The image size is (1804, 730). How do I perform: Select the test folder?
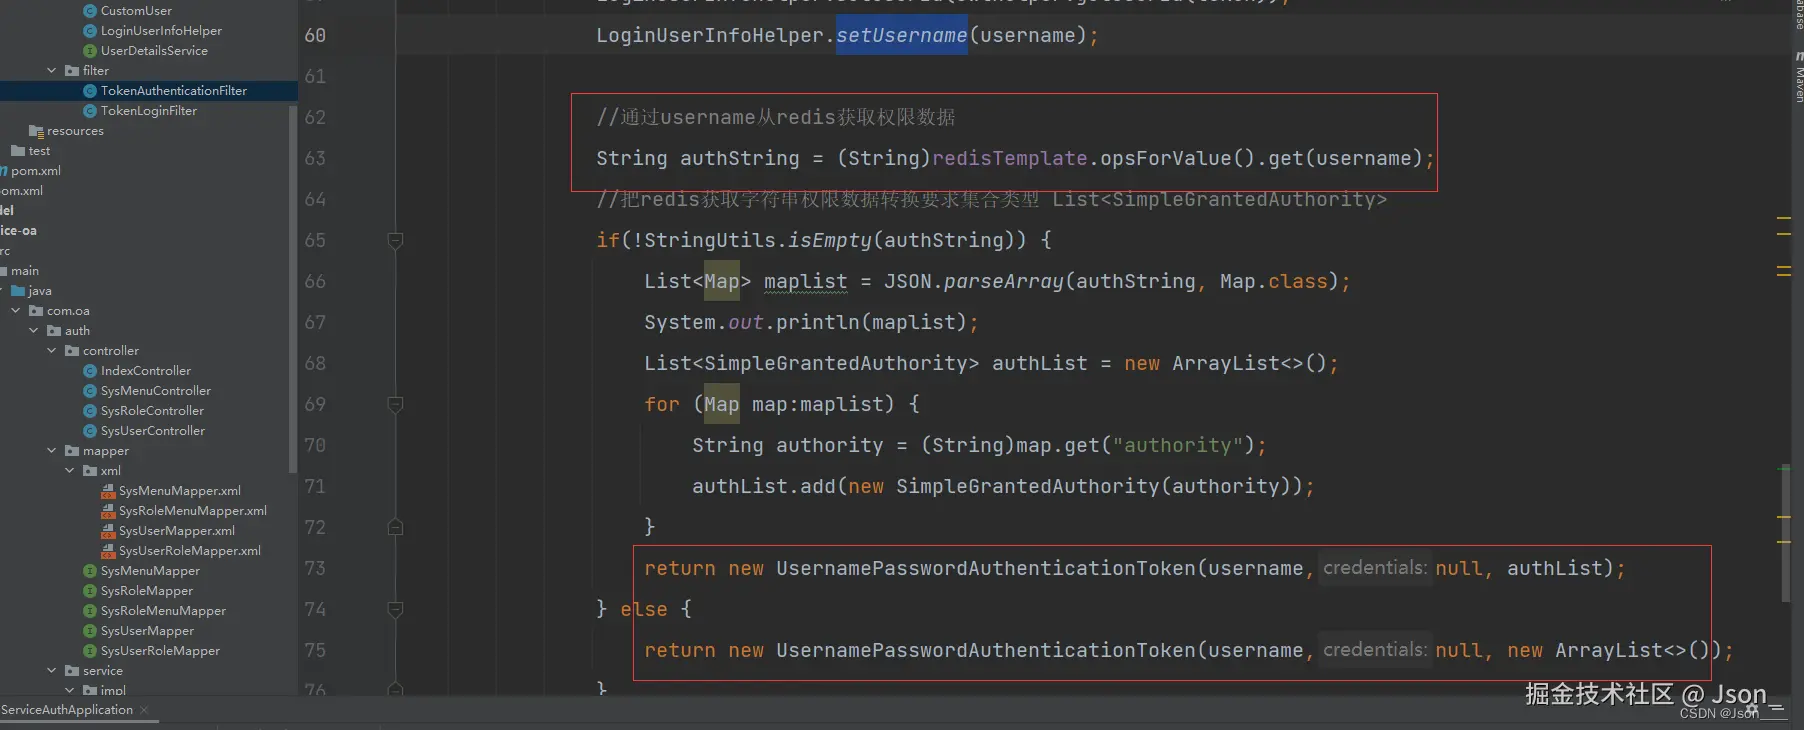[x=39, y=151]
